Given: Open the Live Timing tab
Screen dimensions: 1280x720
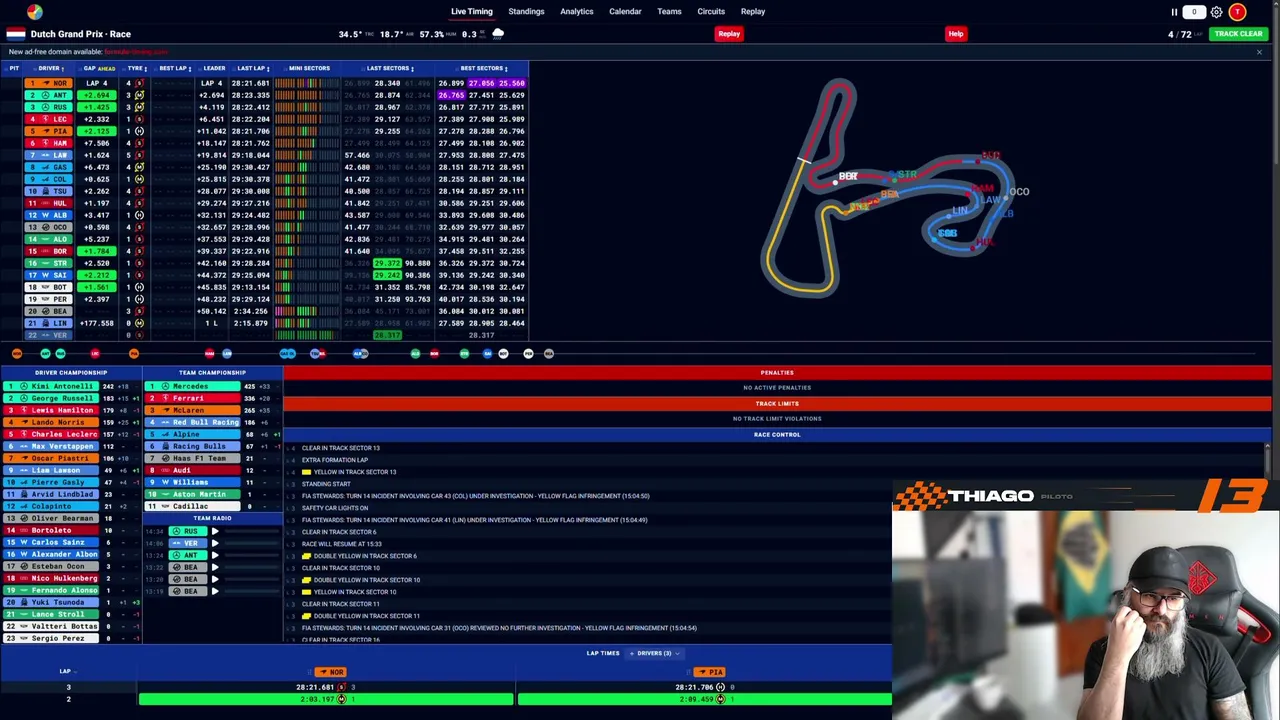Looking at the screenshot, I should [x=471, y=12].
